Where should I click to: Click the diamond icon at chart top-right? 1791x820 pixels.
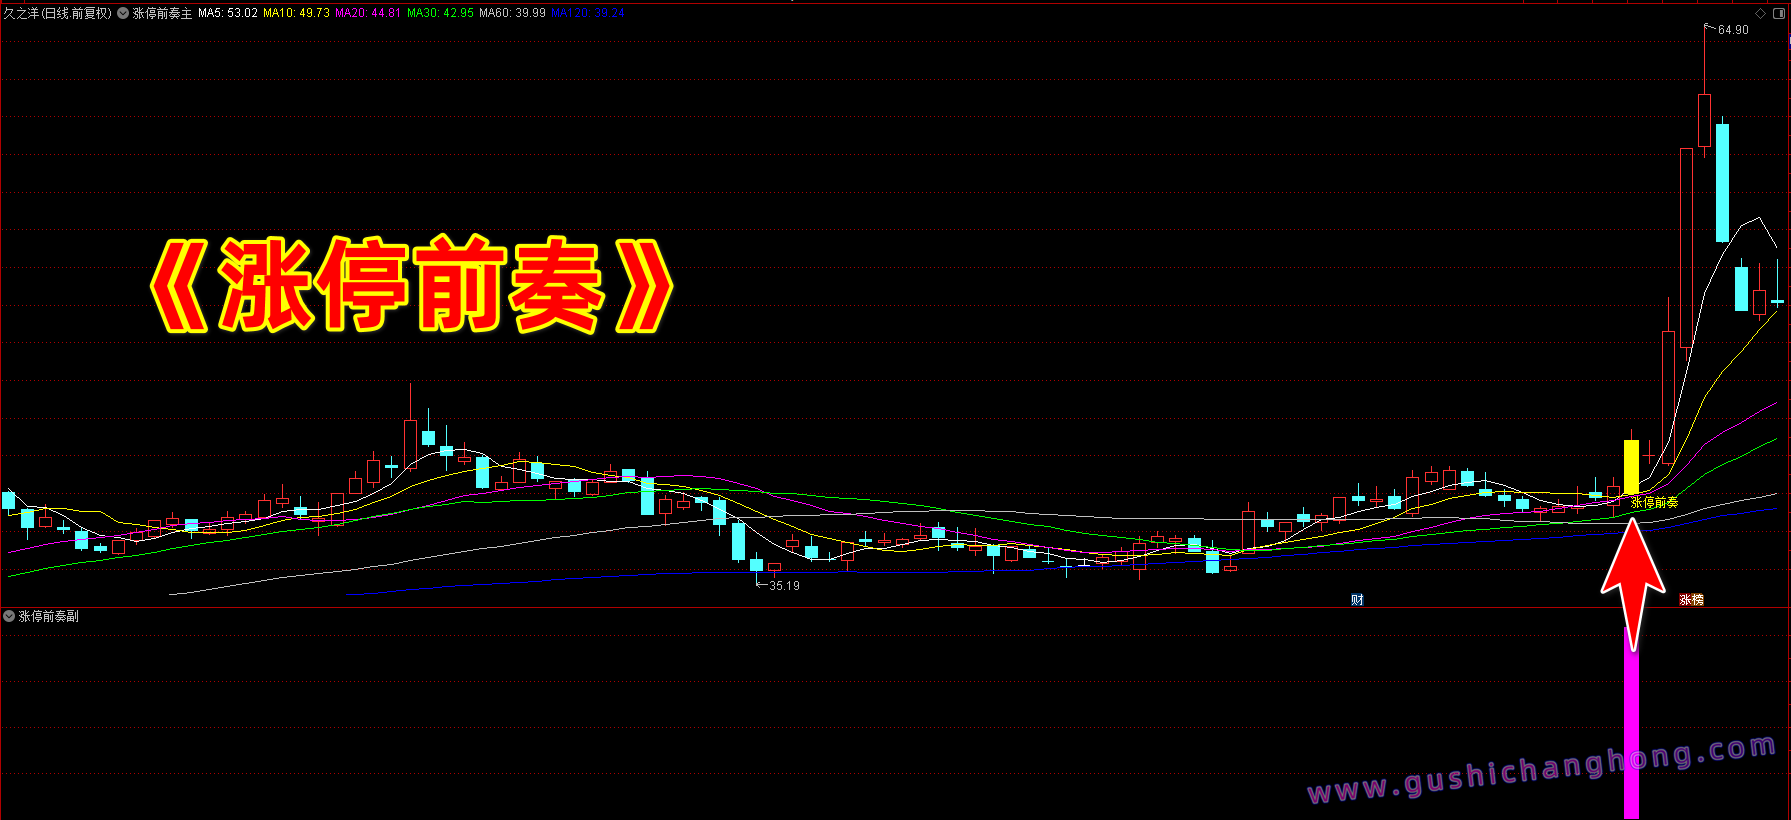pyautogui.click(x=1761, y=13)
